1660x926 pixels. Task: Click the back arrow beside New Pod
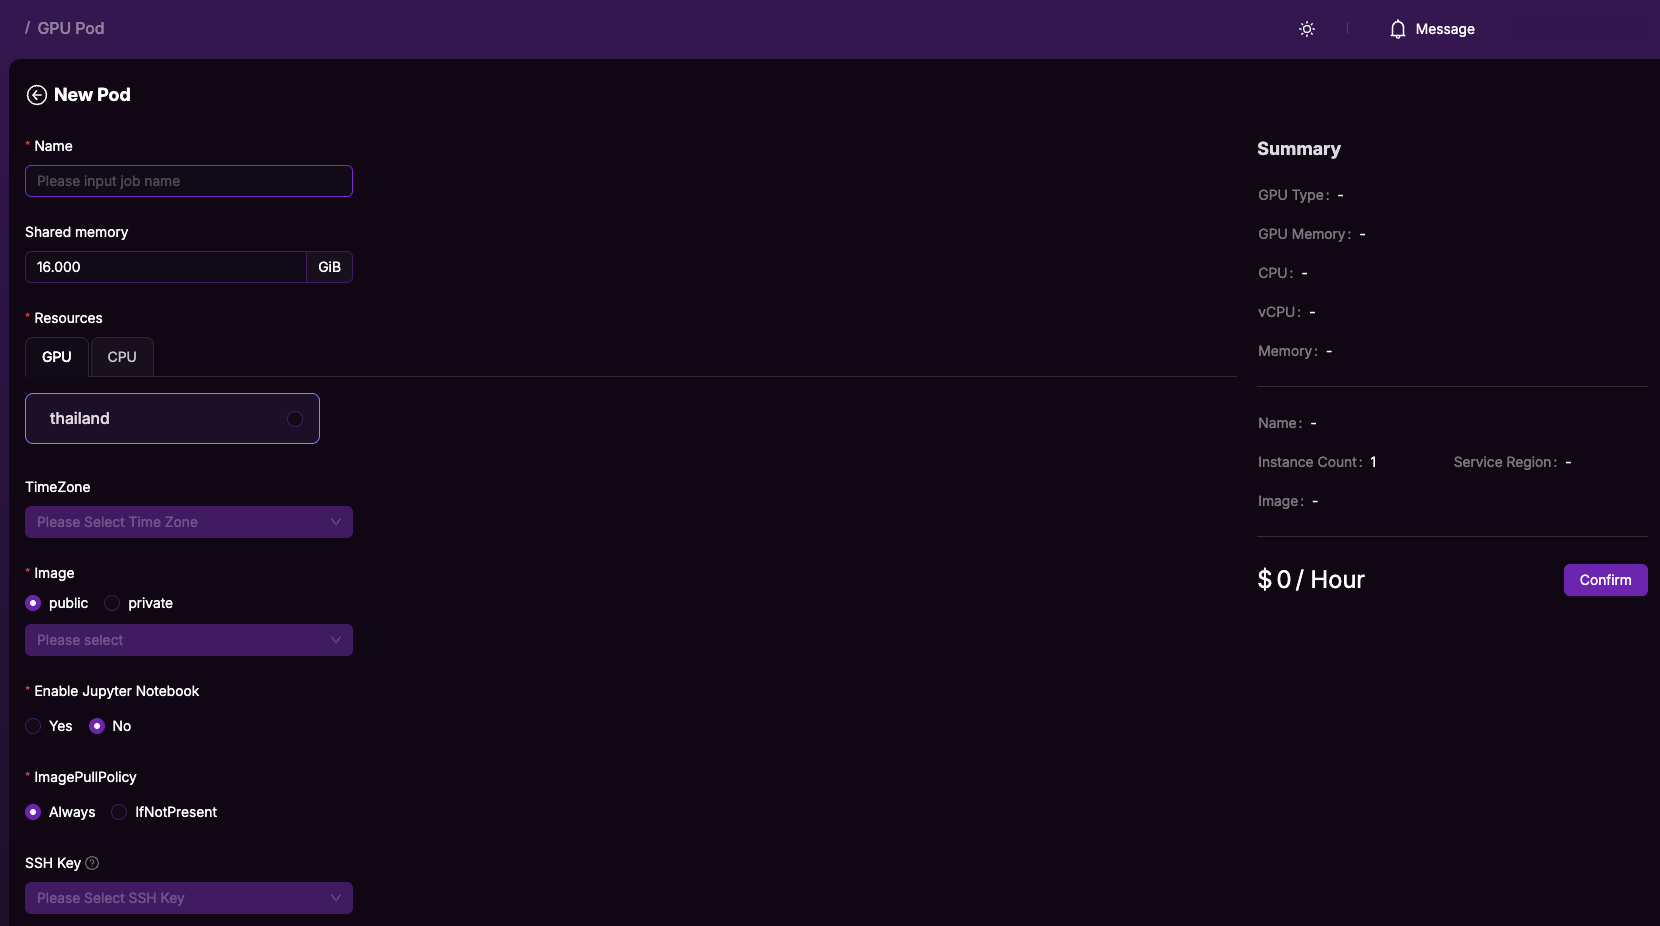[37, 95]
